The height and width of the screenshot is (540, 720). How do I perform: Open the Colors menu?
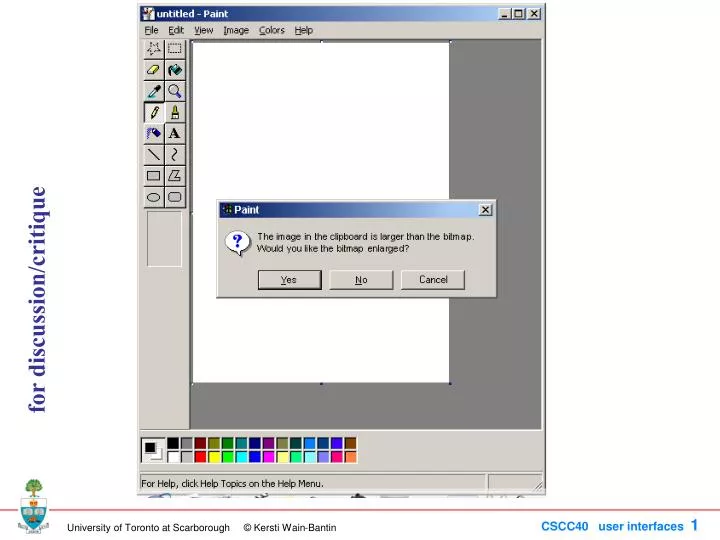271,30
